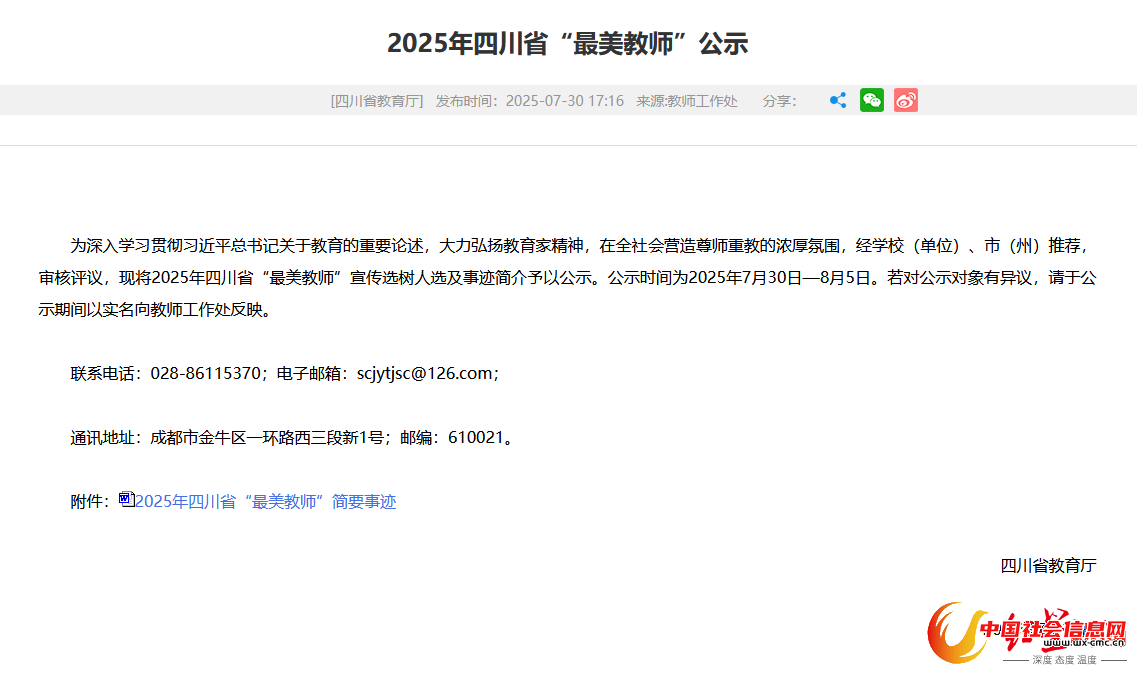The width and height of the screenshot is (1137, 676).
Task: Click the publish time 2025-07-30 17:16
Action: (x=564, y=101)
